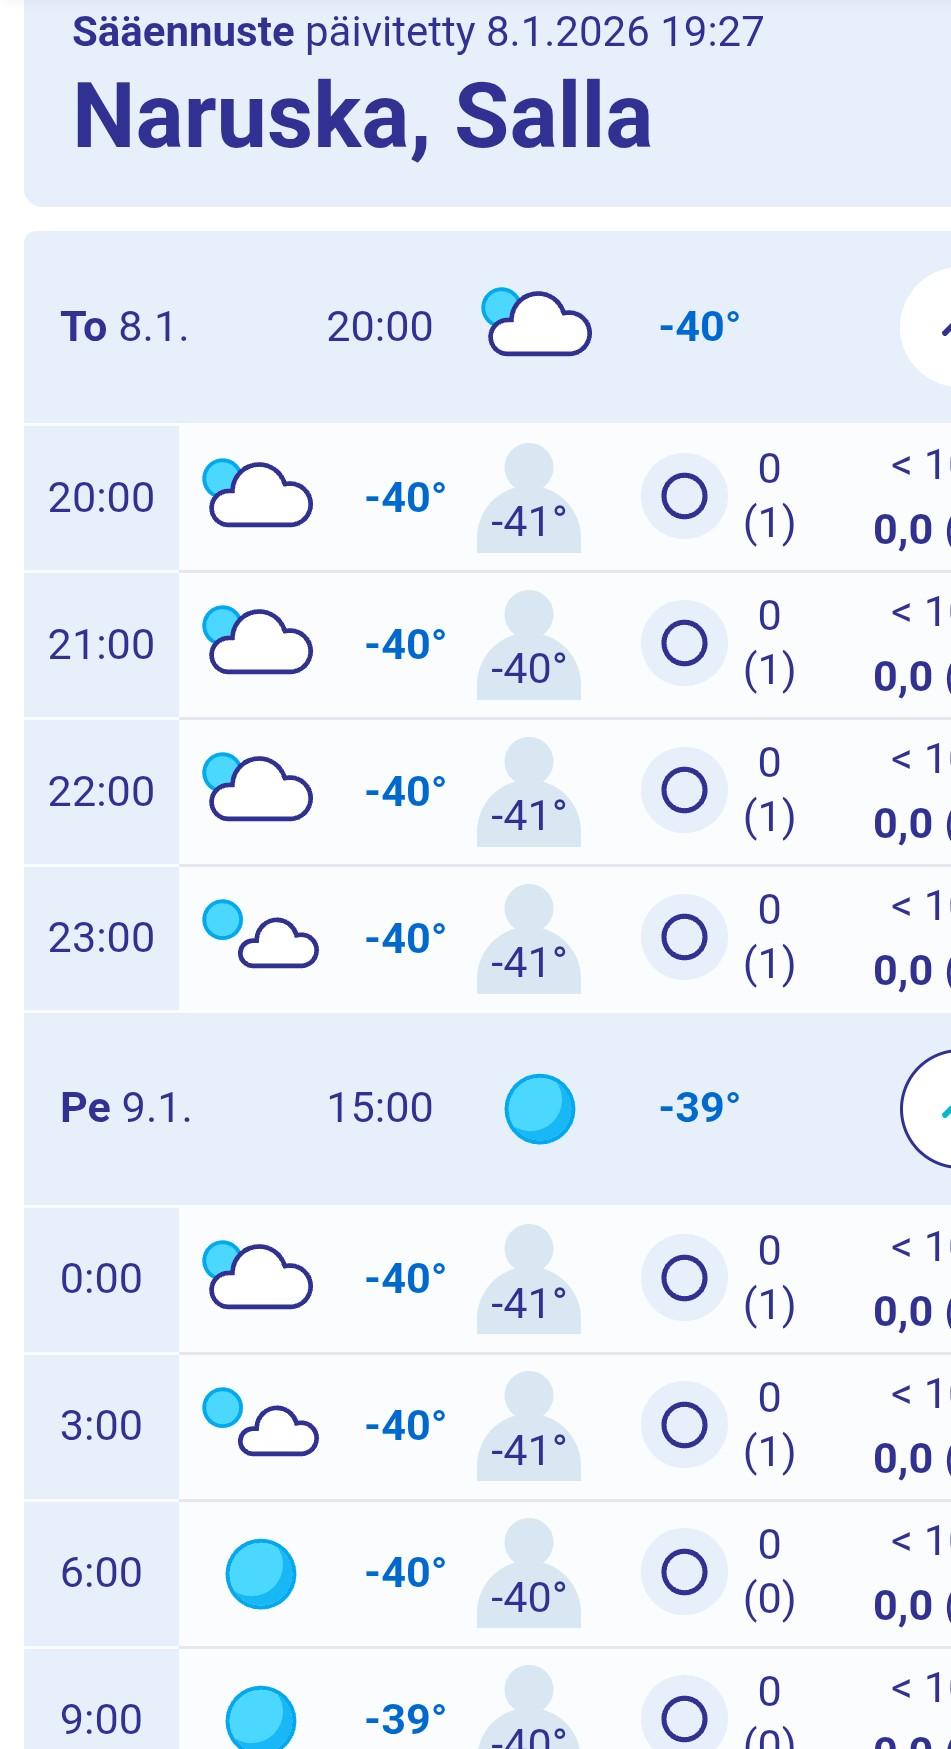Expand the Pe 9.1. day section
Viewport: 951px width, 1749px height.
932,1108
